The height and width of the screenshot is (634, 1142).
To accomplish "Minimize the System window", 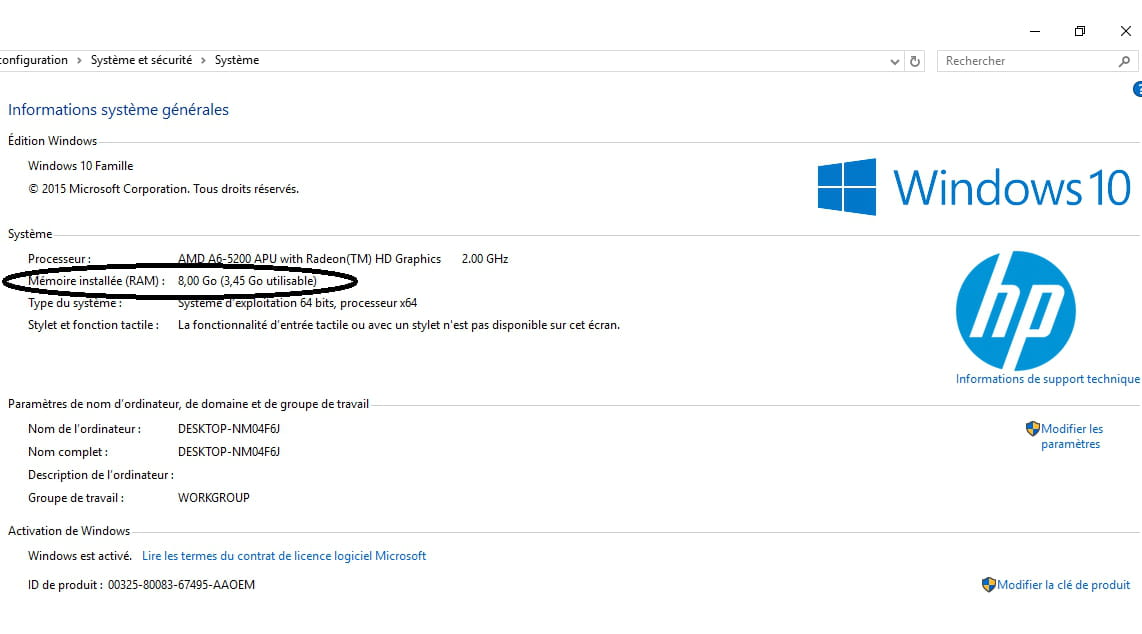I will point(1035,31).
